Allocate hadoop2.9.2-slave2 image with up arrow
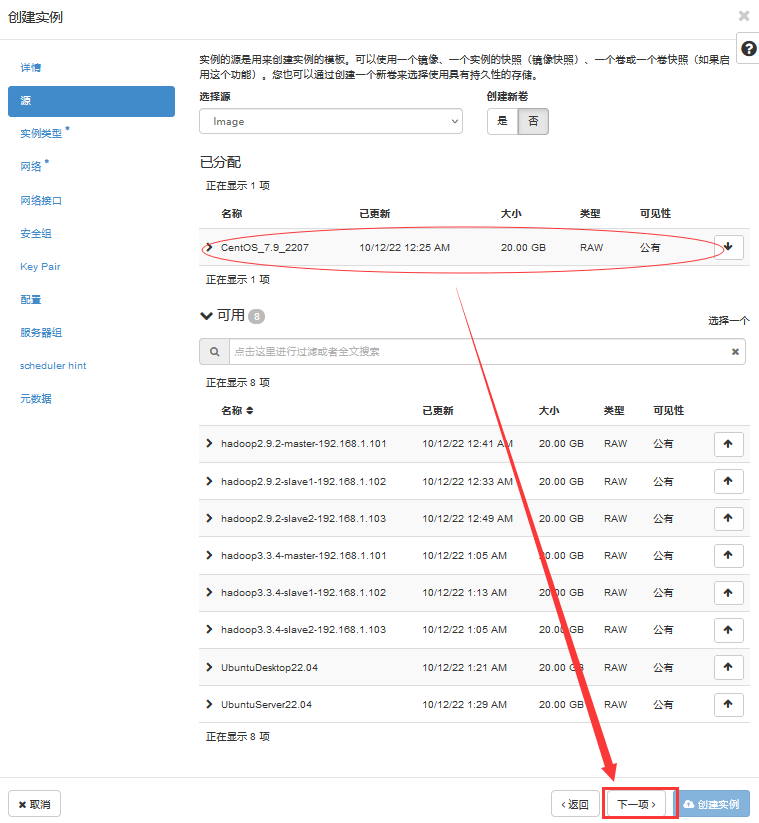759x823 pixels. [728, 519]
